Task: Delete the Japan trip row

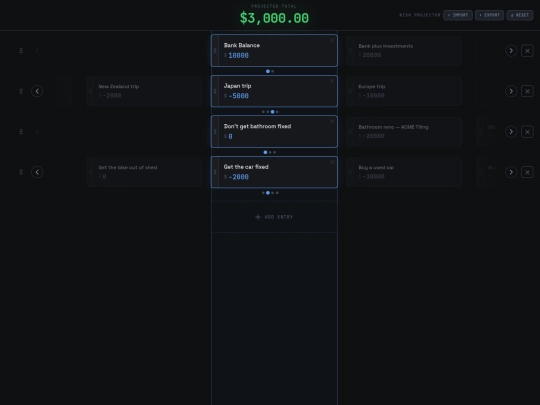Action: pos(527,91)
